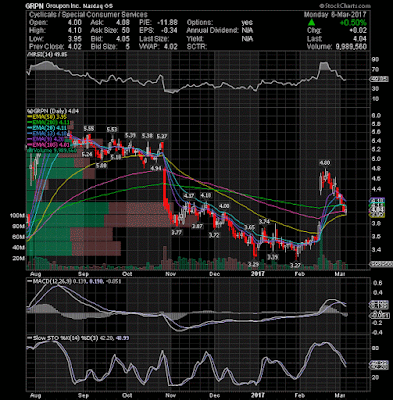Click the 0.6 level on the MACD axis
Viewport: 393px width, 400px height.
click(377, 283)
